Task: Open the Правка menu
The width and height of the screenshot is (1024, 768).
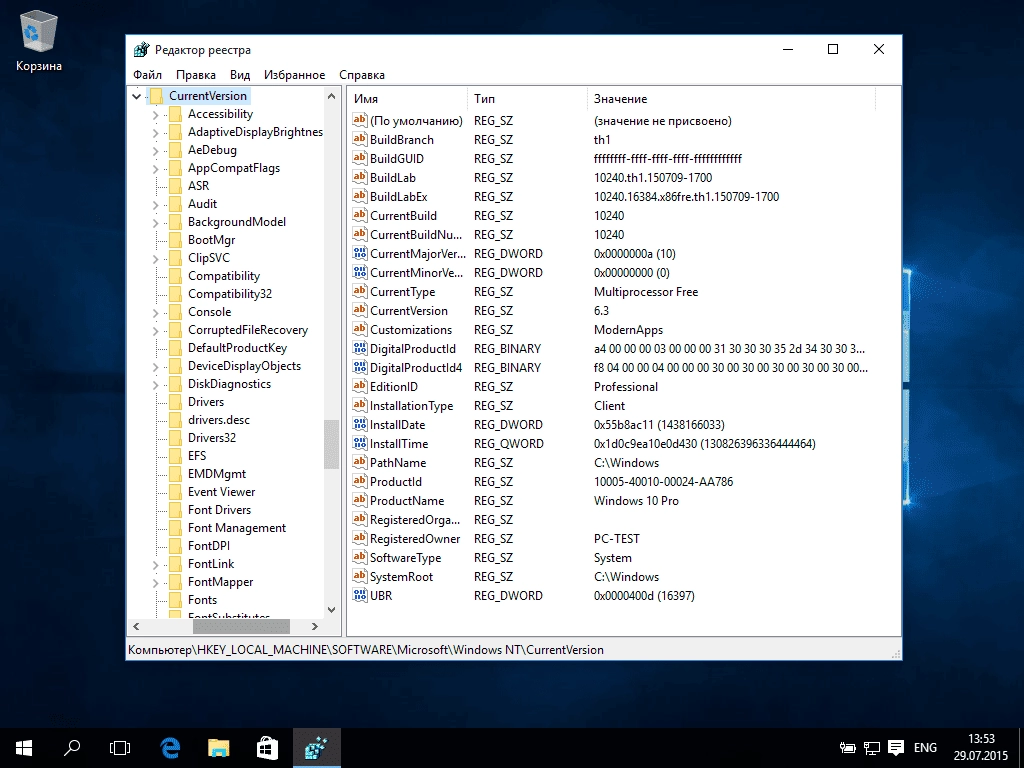Action: point(196,74)
